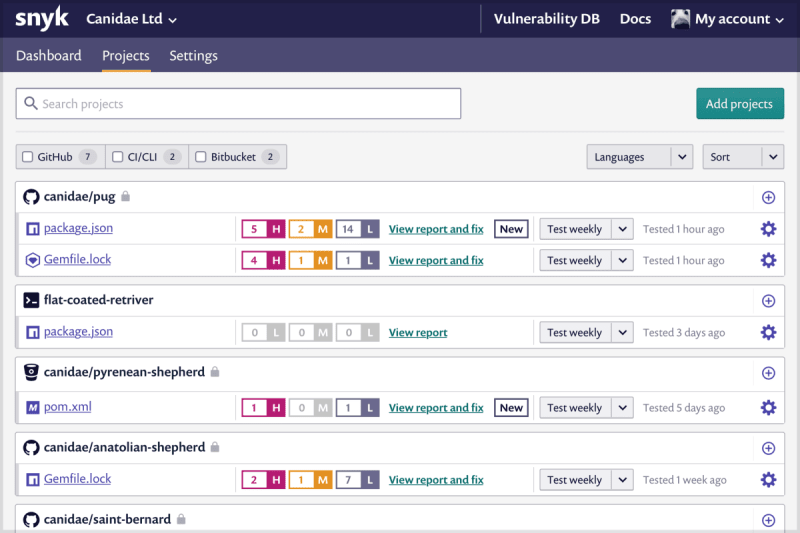Open settings gear for pug Gemfile.lock
Viewport: 800px width, 533px height.
click(x=768, y=260)
